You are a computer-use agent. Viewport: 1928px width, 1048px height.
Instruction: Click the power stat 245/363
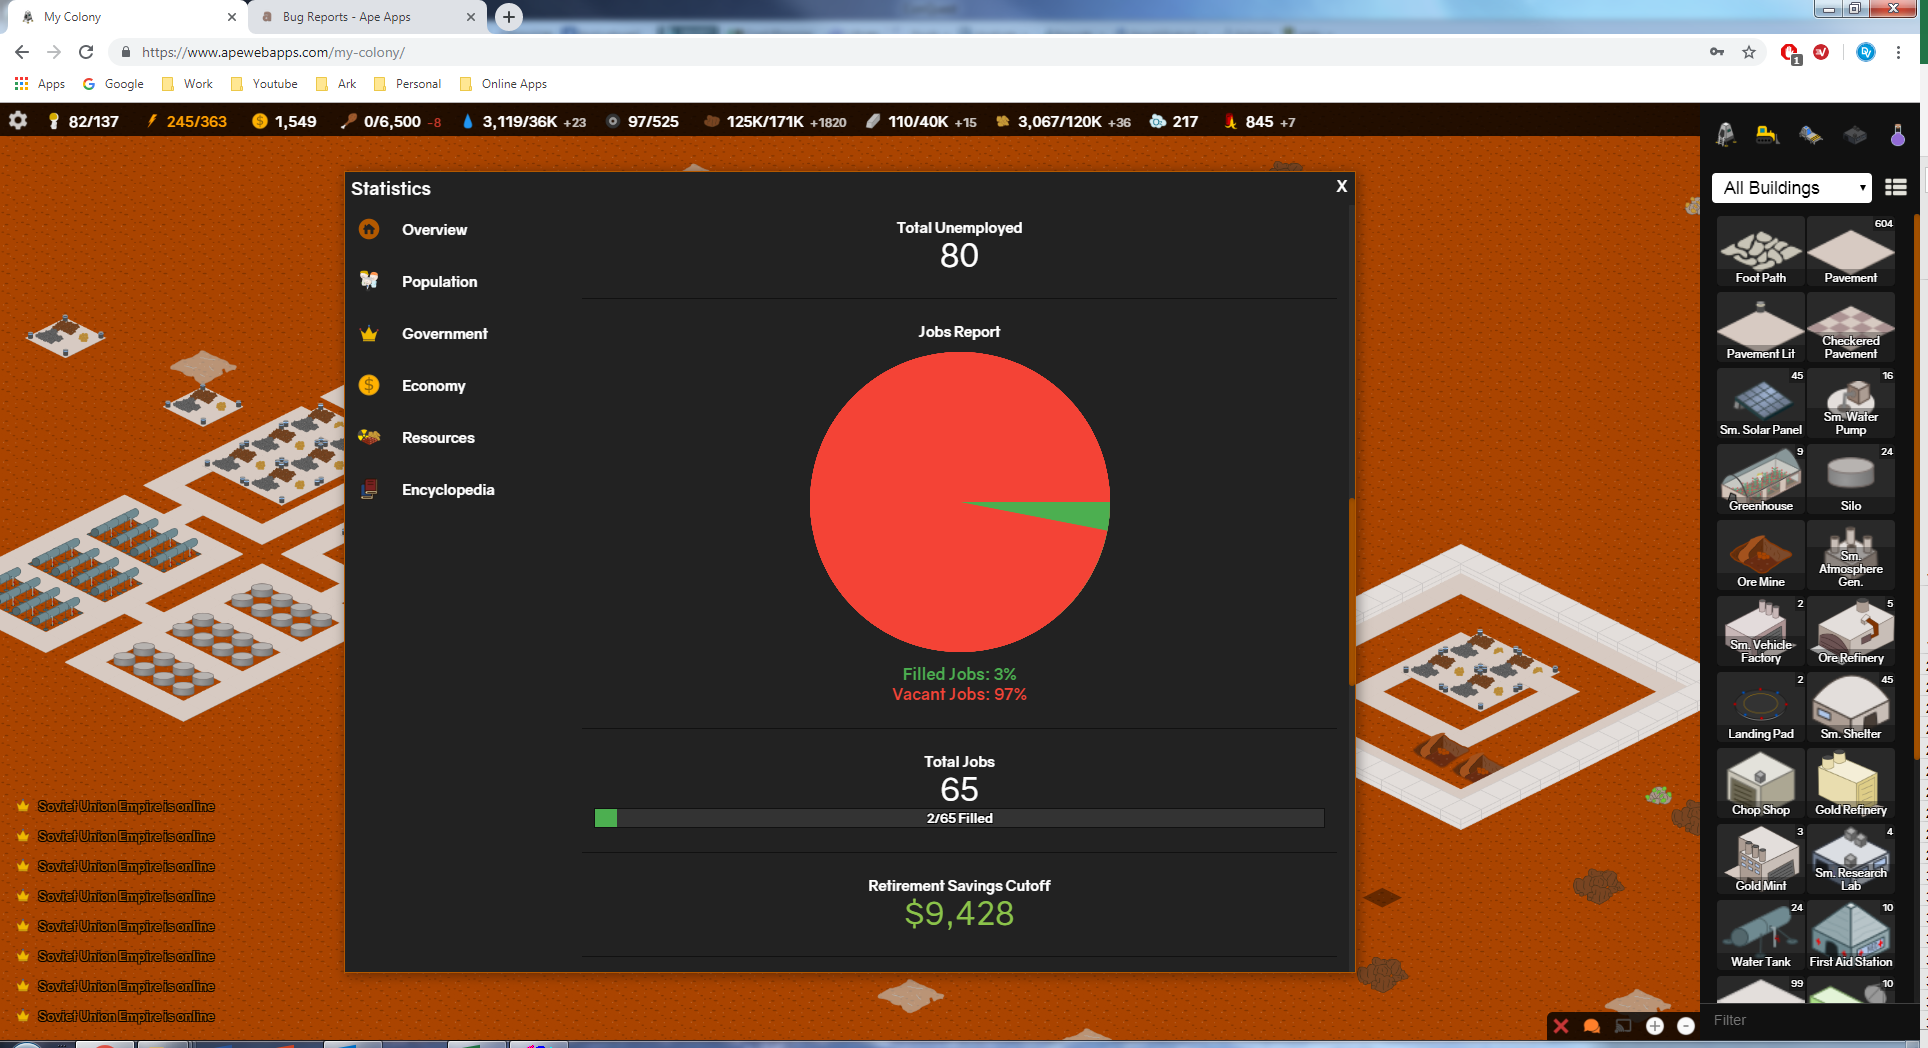click(187, 121)
